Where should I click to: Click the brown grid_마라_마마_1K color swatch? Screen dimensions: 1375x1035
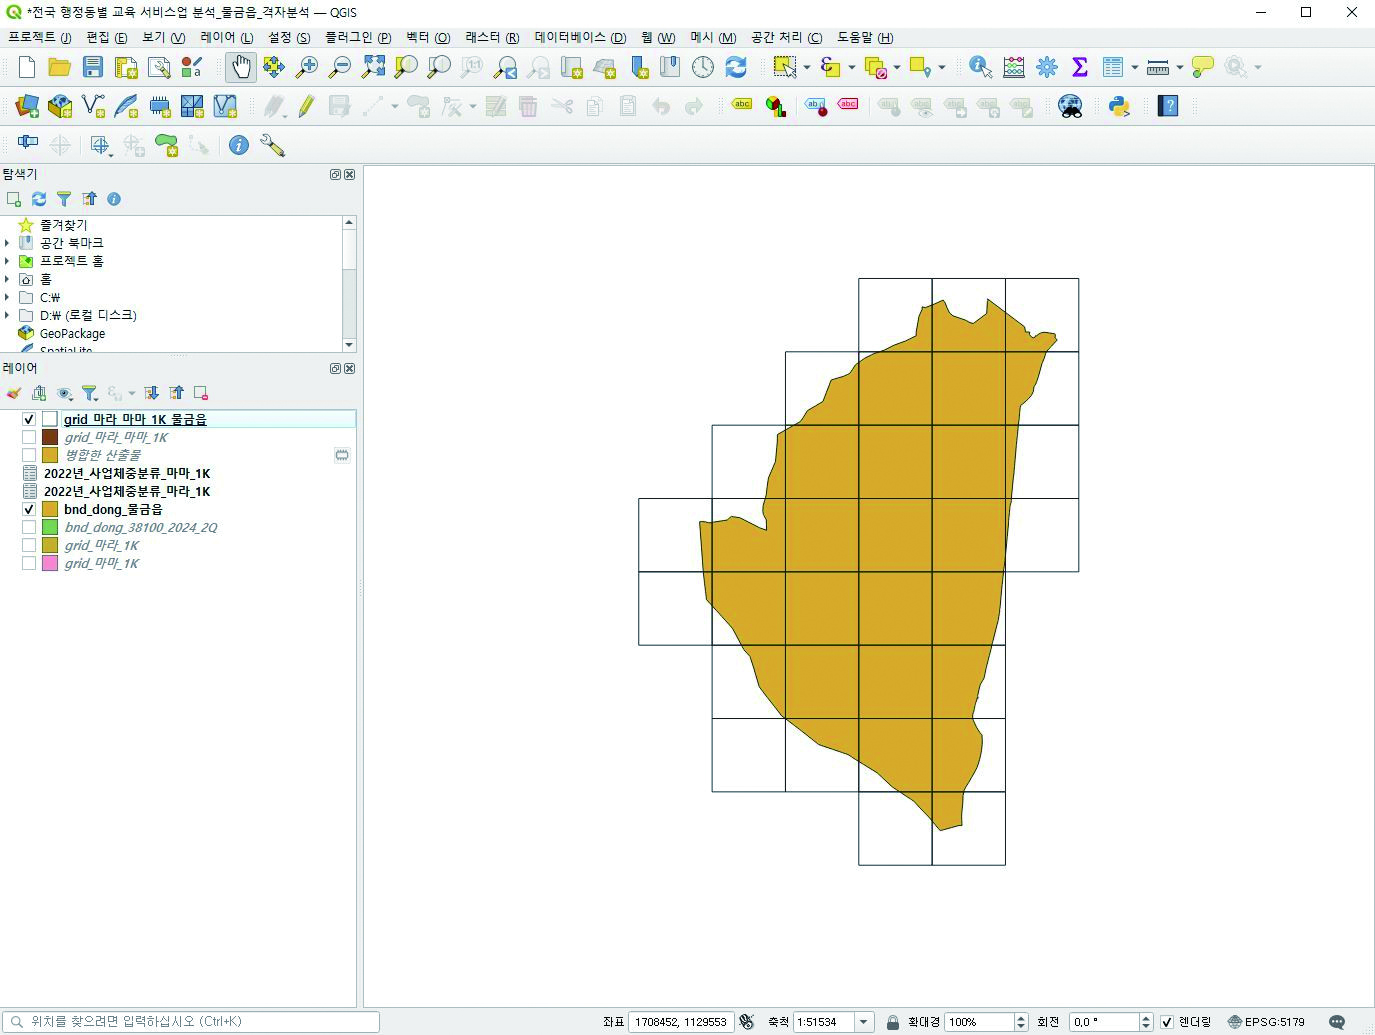[x=50, y=437]
